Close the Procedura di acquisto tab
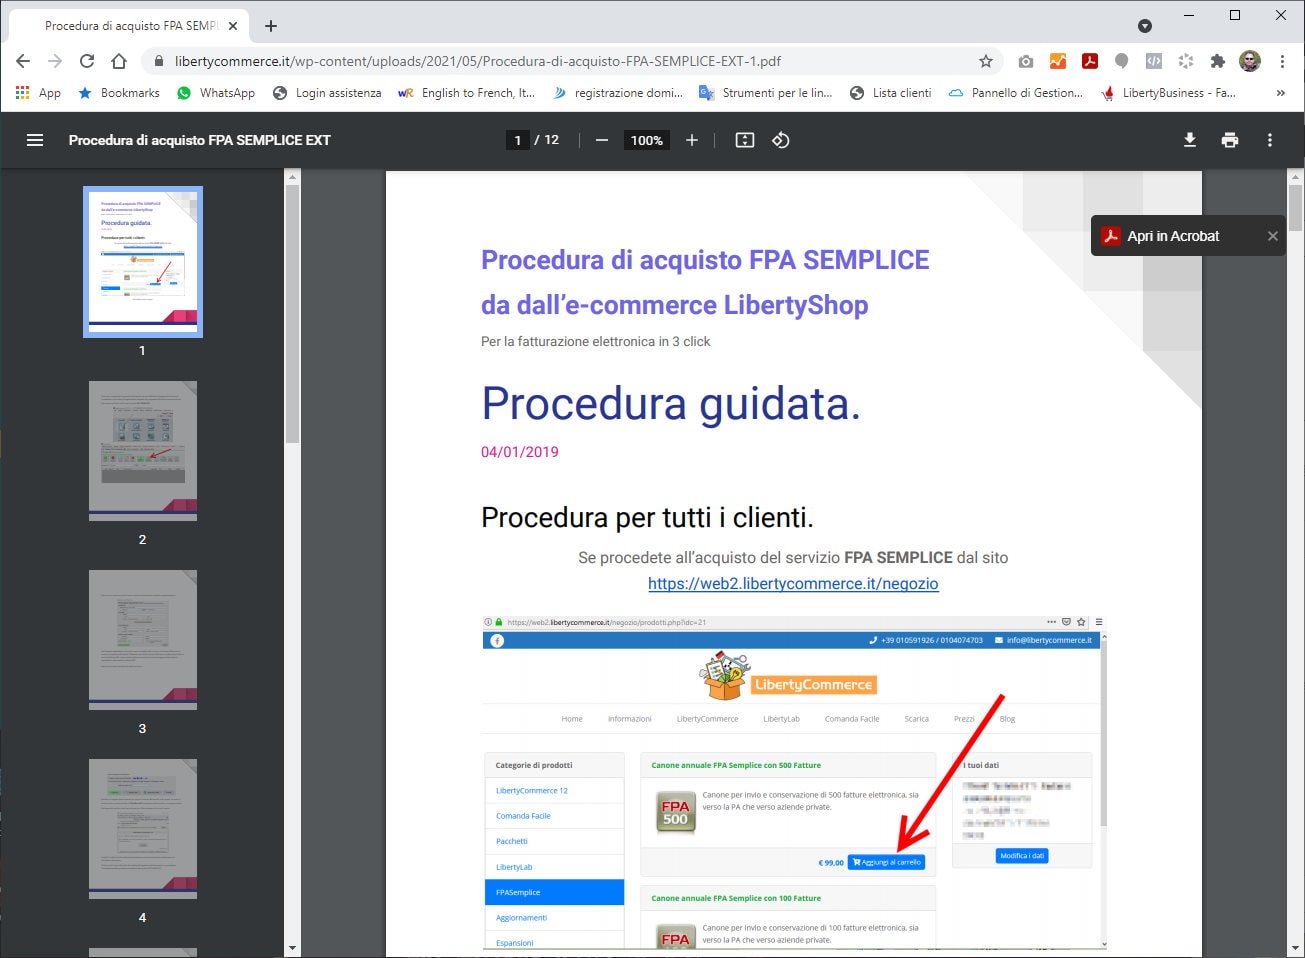 pyautogui.click(x=233, y=26)
